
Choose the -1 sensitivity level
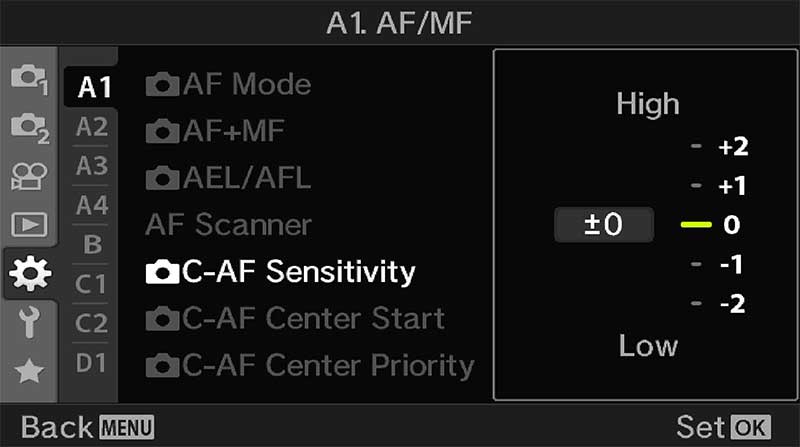tap(732, 265)
